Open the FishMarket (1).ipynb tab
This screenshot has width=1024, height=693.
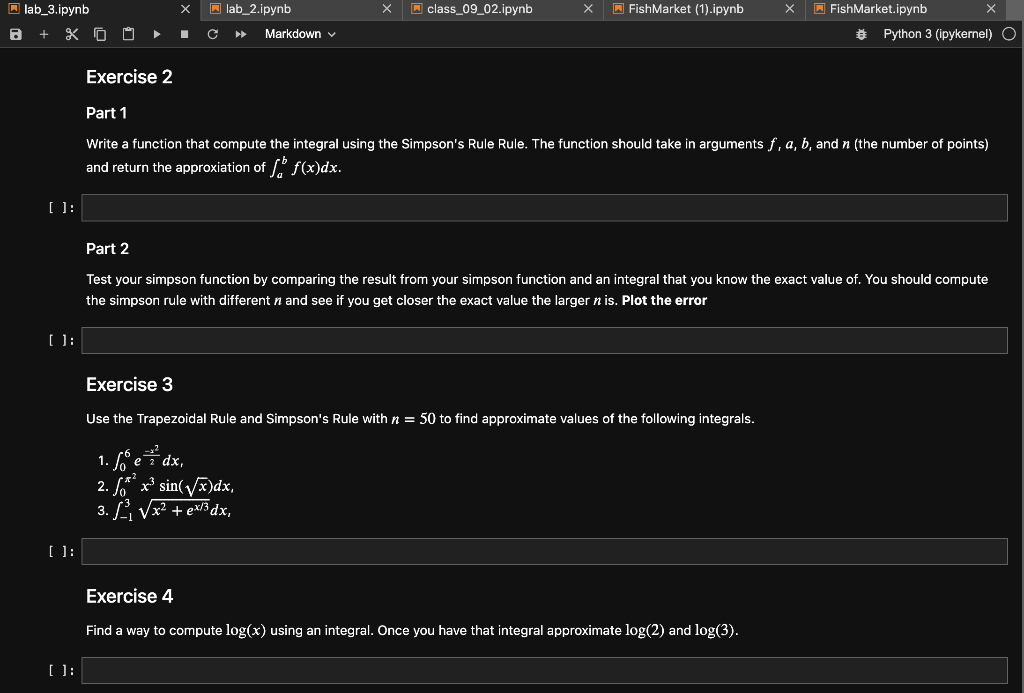[686, 9]
